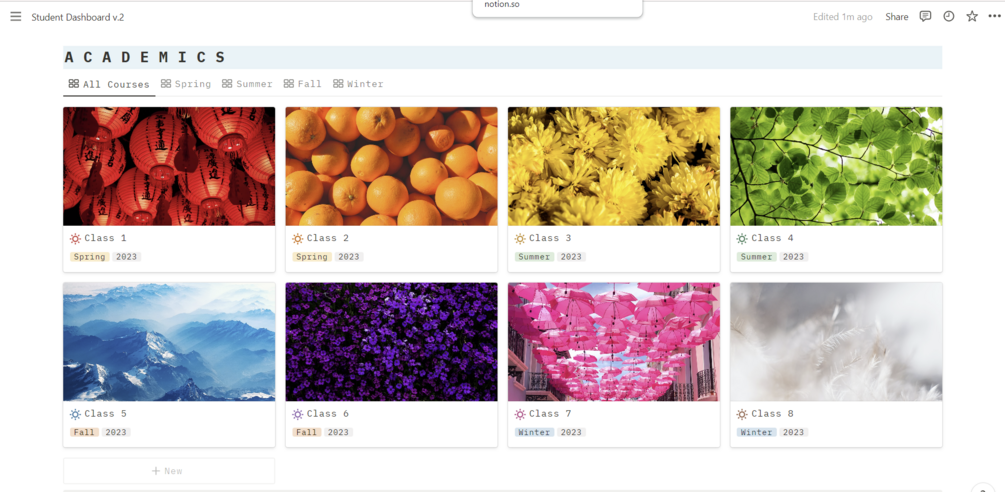
Task: Click the Spring tag on Class 1
Action: [90, 257]
